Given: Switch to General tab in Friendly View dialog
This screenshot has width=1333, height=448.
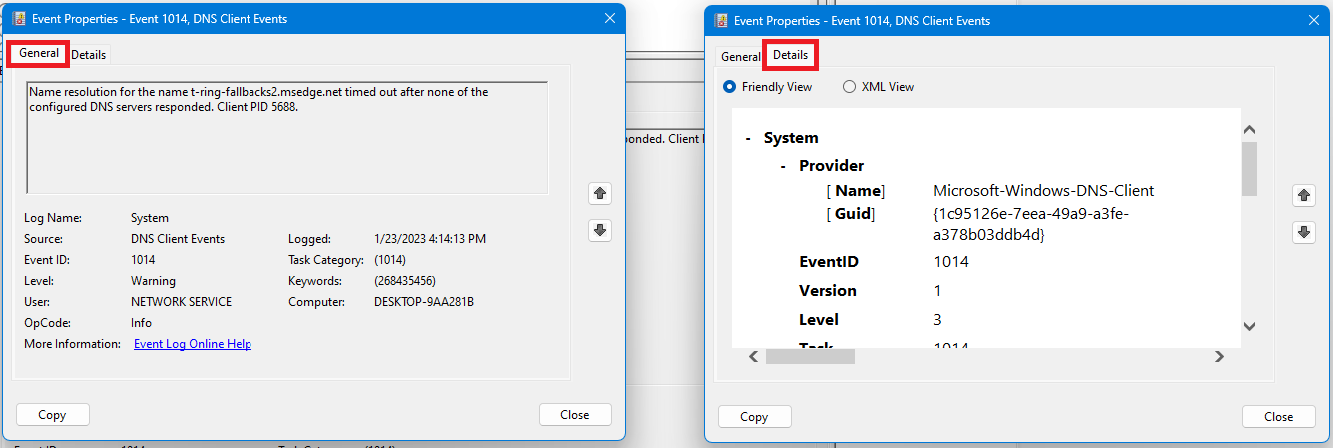Looking at the screenshot, I should click(741, 57).
